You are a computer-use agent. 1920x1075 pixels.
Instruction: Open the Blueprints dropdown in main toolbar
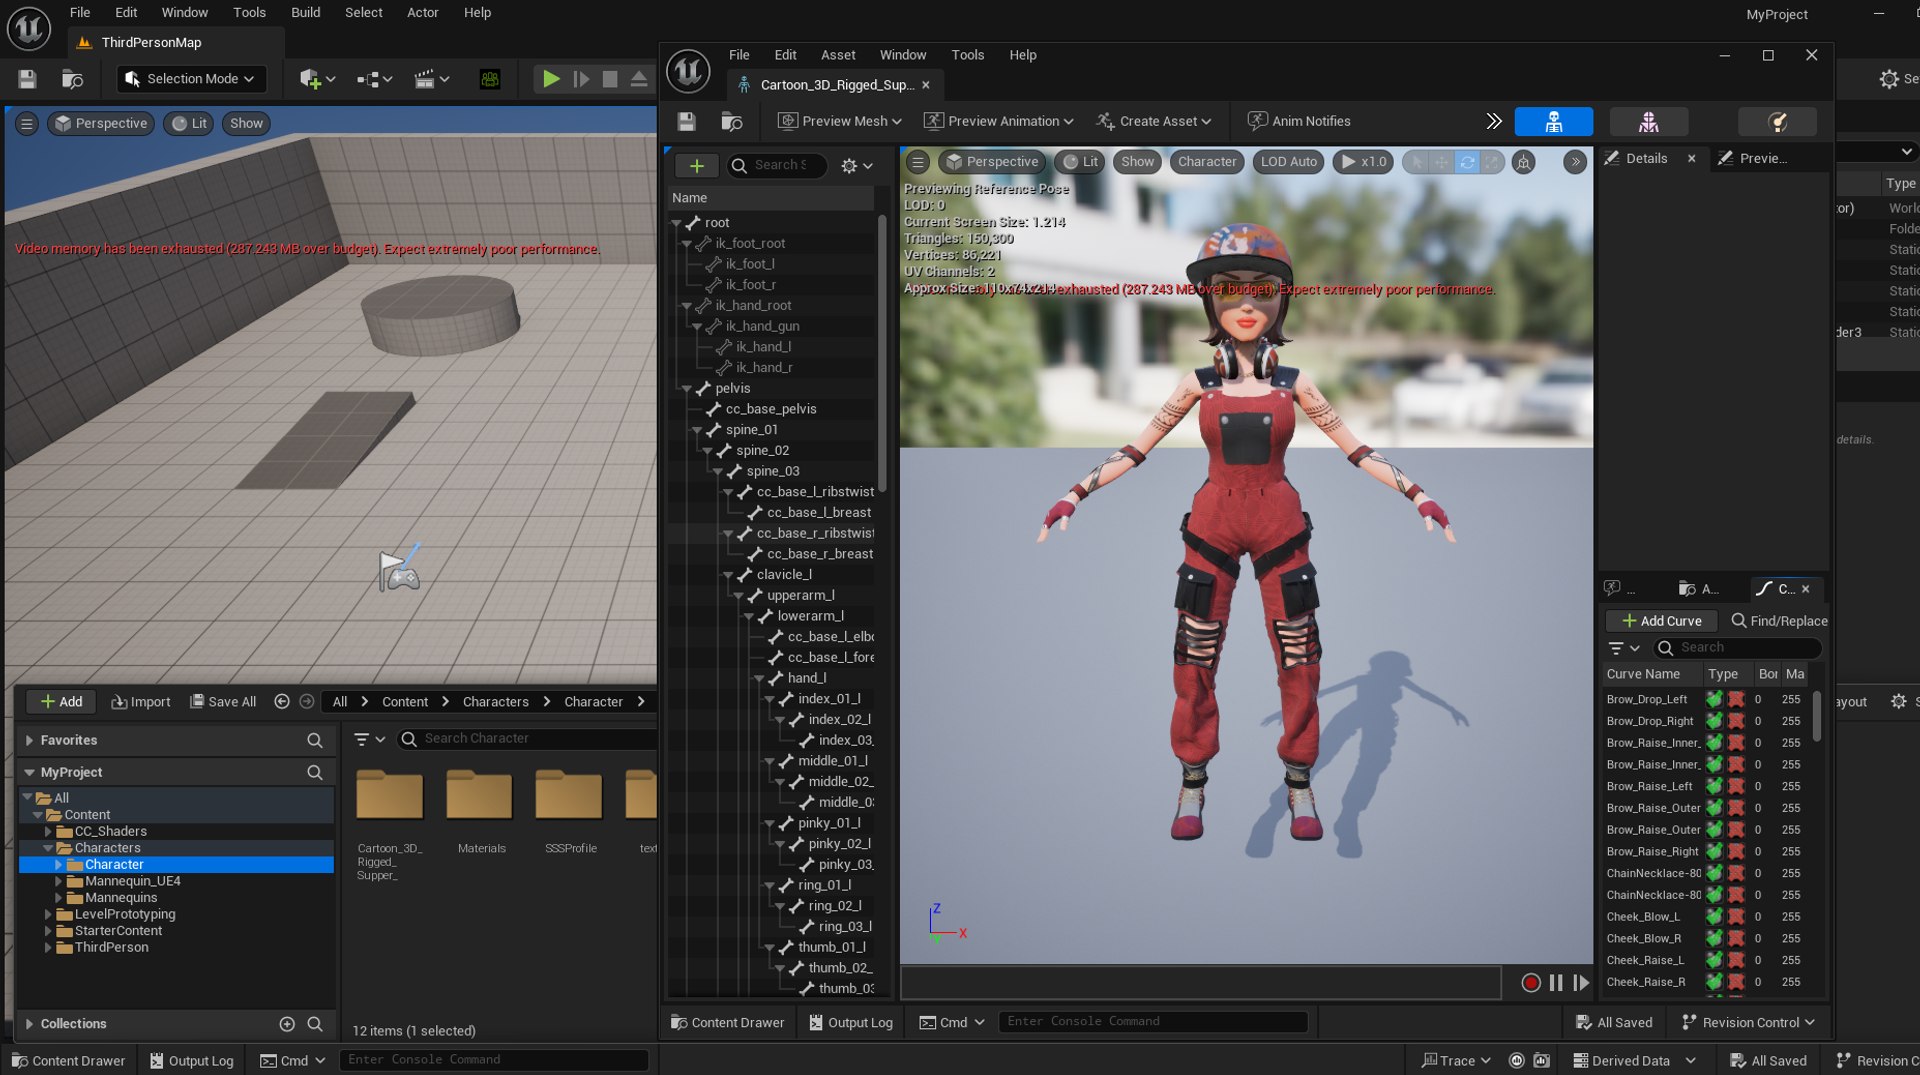(x=374, y=79)
